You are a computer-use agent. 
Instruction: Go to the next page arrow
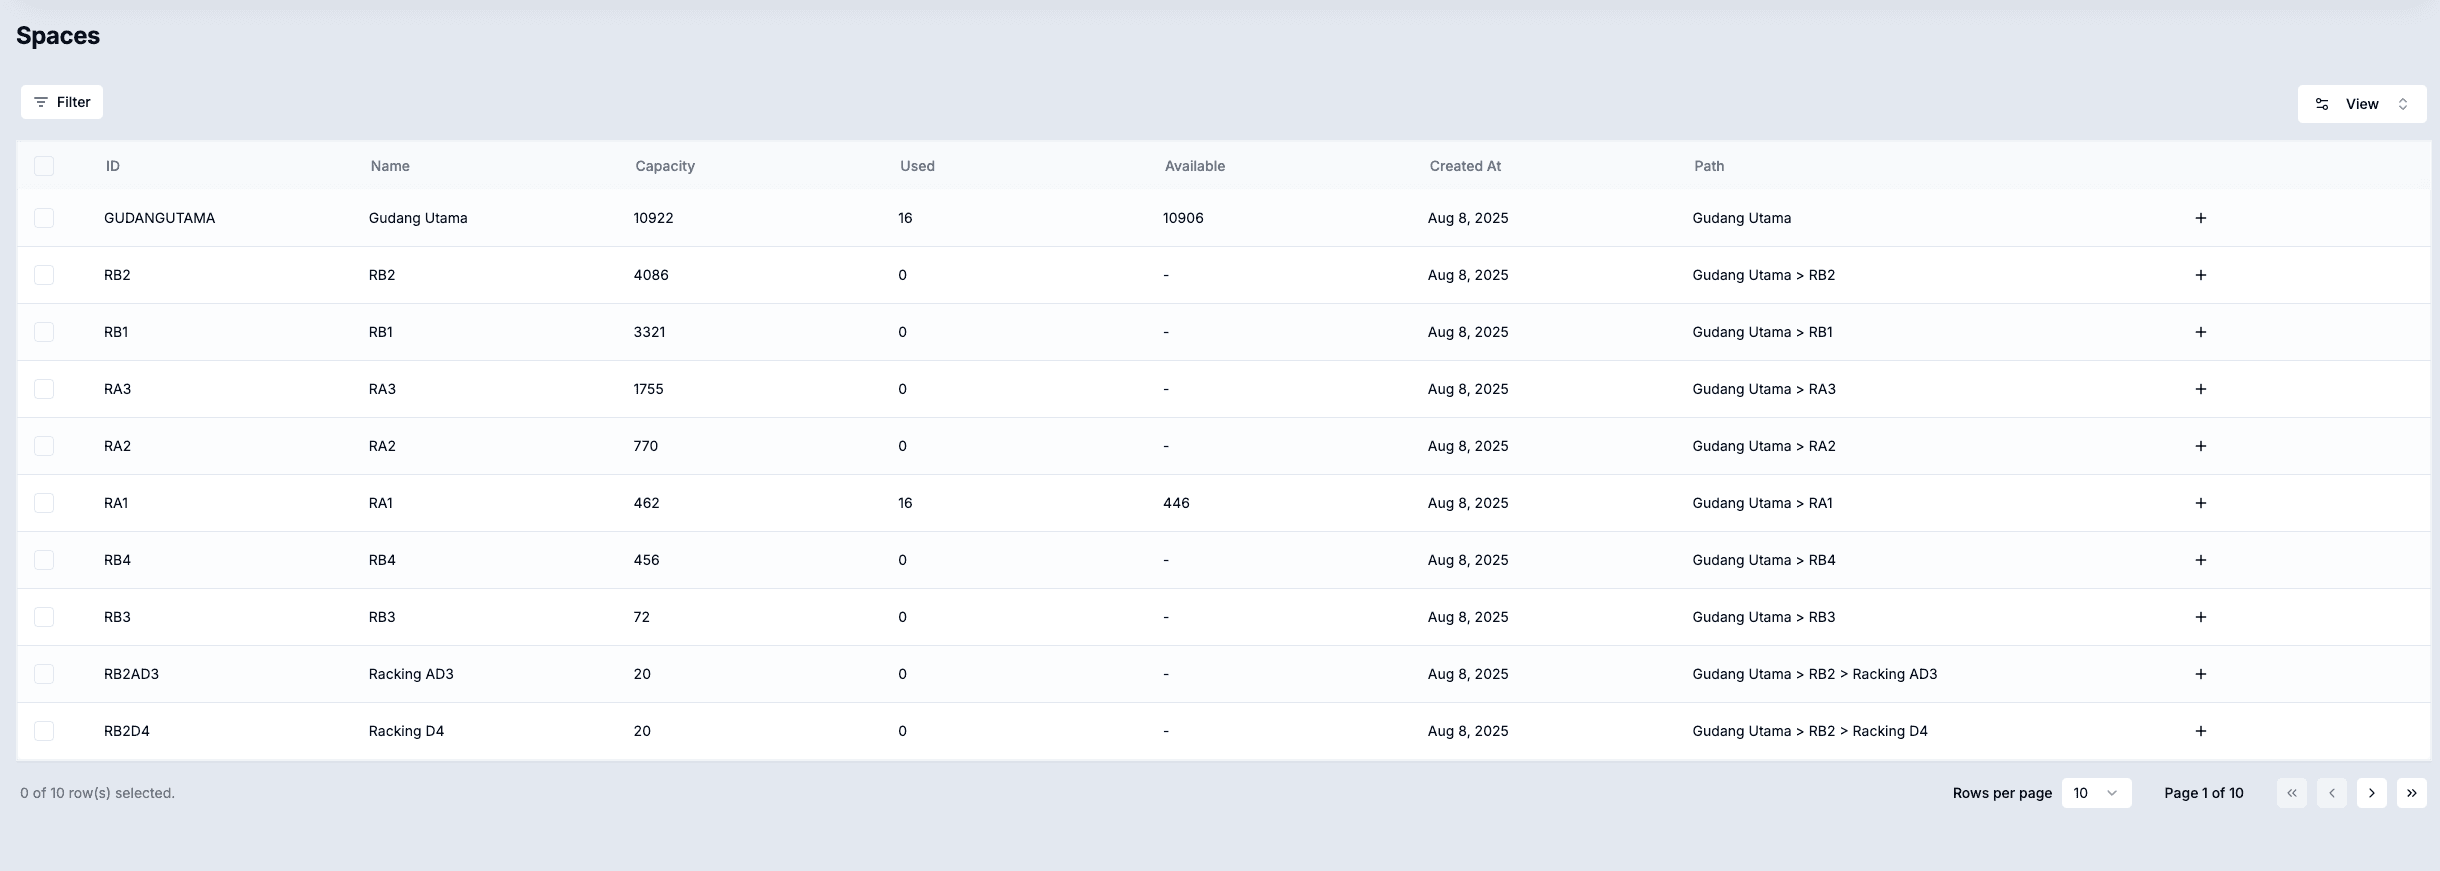[x=2371, y=793]
